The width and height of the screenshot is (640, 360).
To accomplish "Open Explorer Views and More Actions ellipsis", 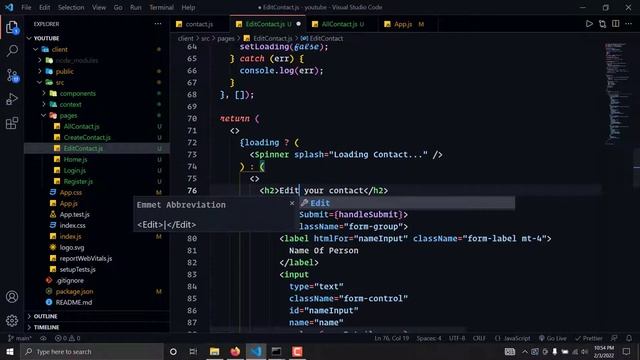I will [158, 24].
